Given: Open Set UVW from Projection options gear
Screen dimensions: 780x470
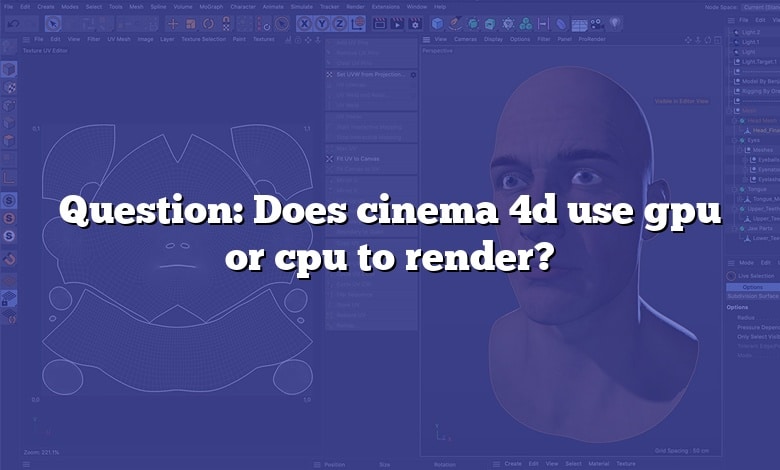Looking at the screenshot, I should pyautogui.click(x=413, y=75).
